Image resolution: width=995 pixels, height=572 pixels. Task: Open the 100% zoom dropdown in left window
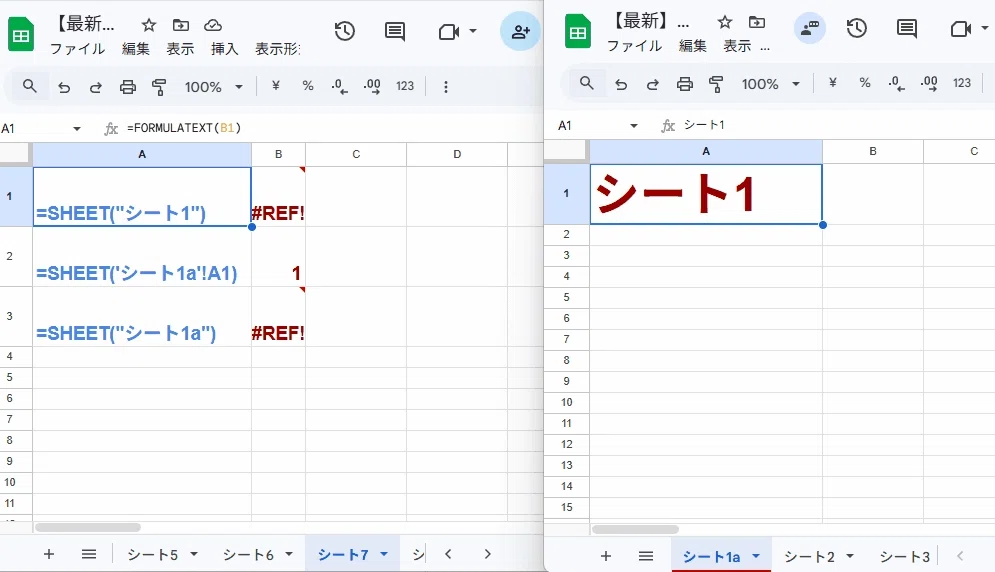point(213,86)
